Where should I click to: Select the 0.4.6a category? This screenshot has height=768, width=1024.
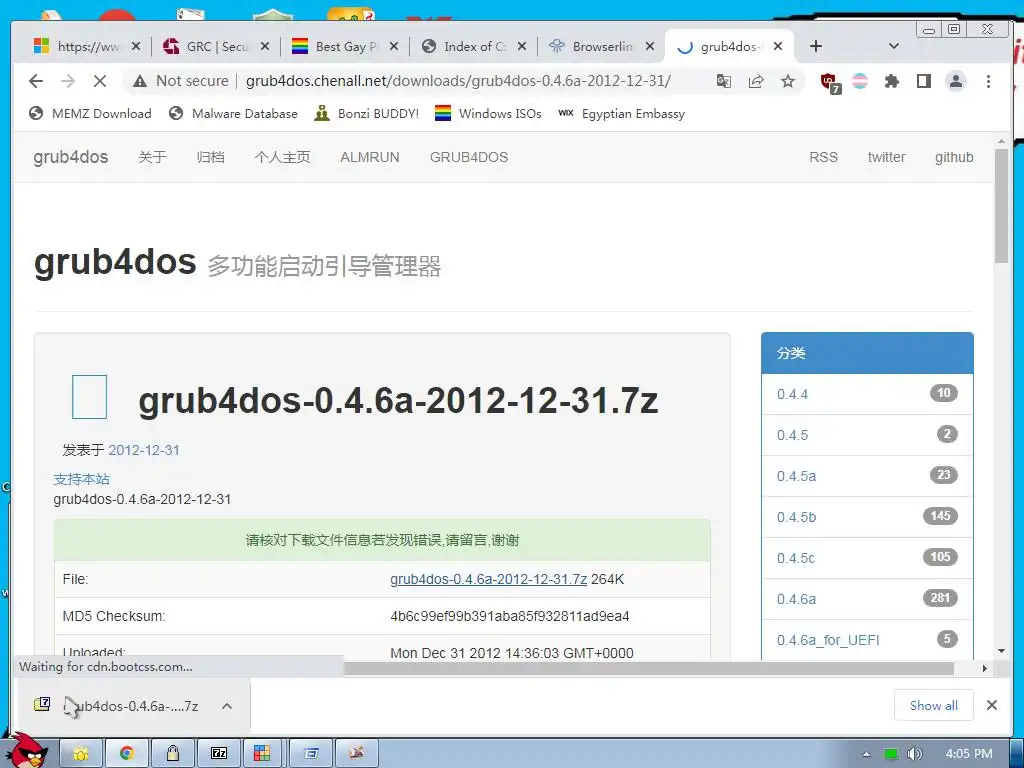[x=867, y=599]
